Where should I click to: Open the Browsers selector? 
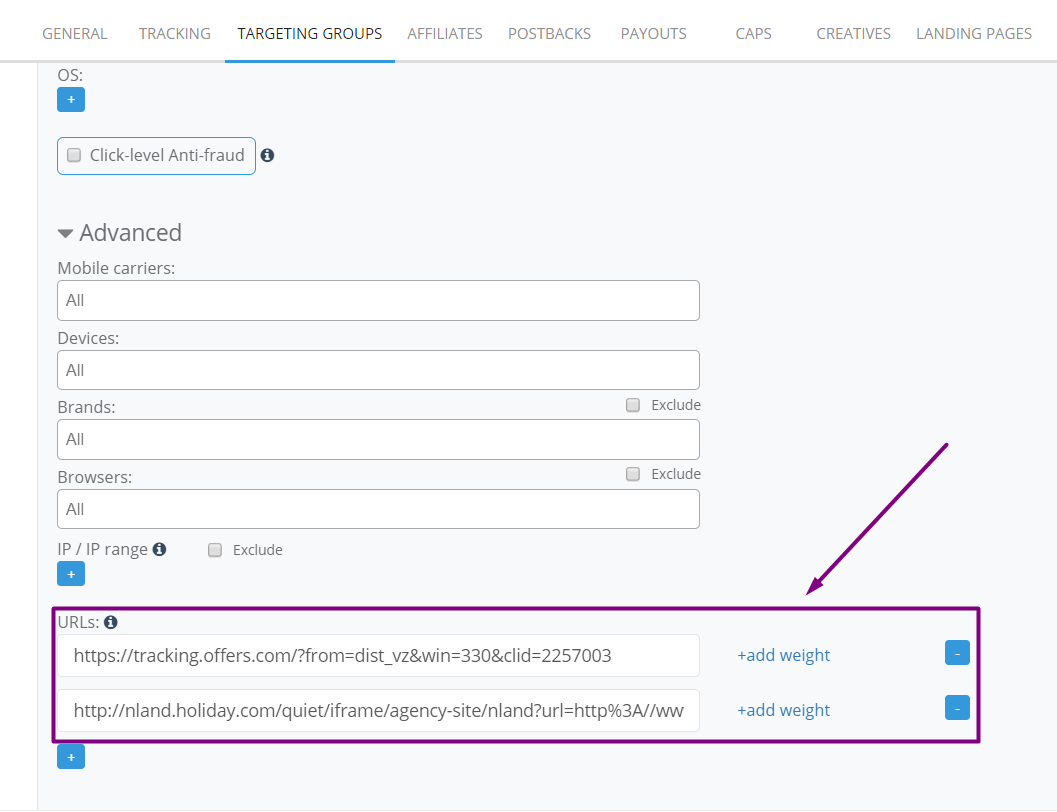coord(378,509)
